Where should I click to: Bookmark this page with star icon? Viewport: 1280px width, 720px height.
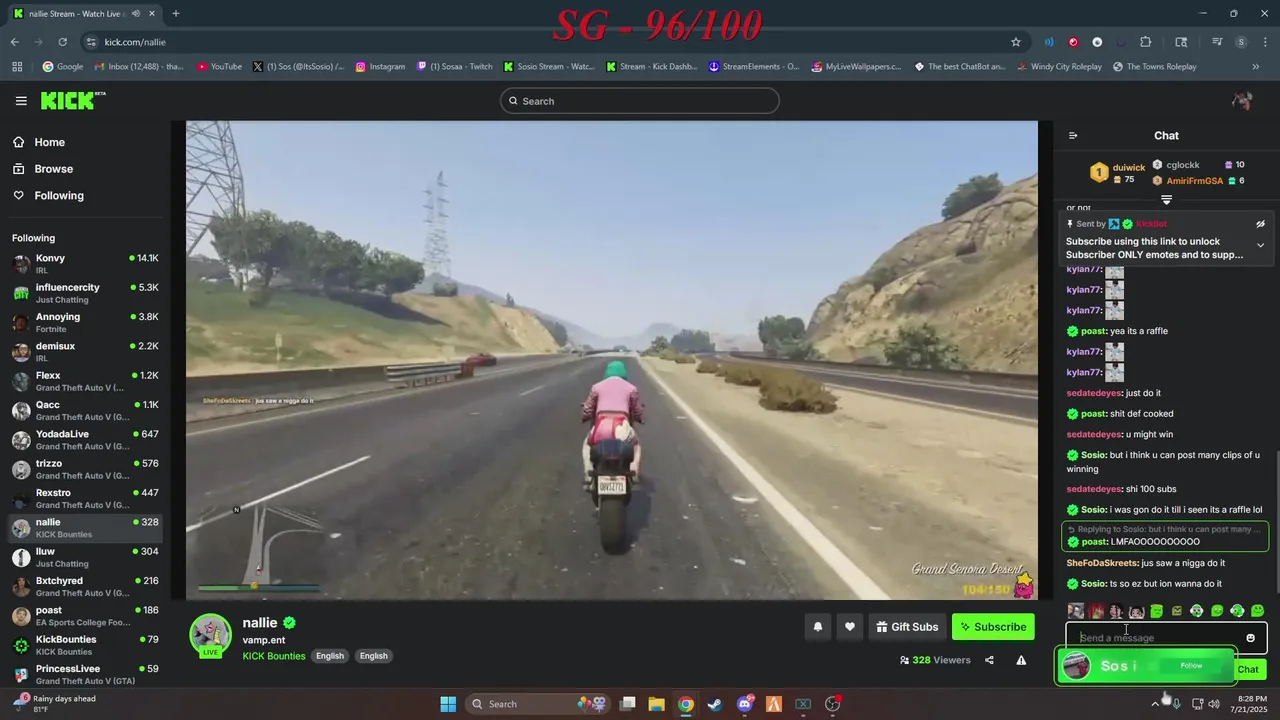(1016, 42)
